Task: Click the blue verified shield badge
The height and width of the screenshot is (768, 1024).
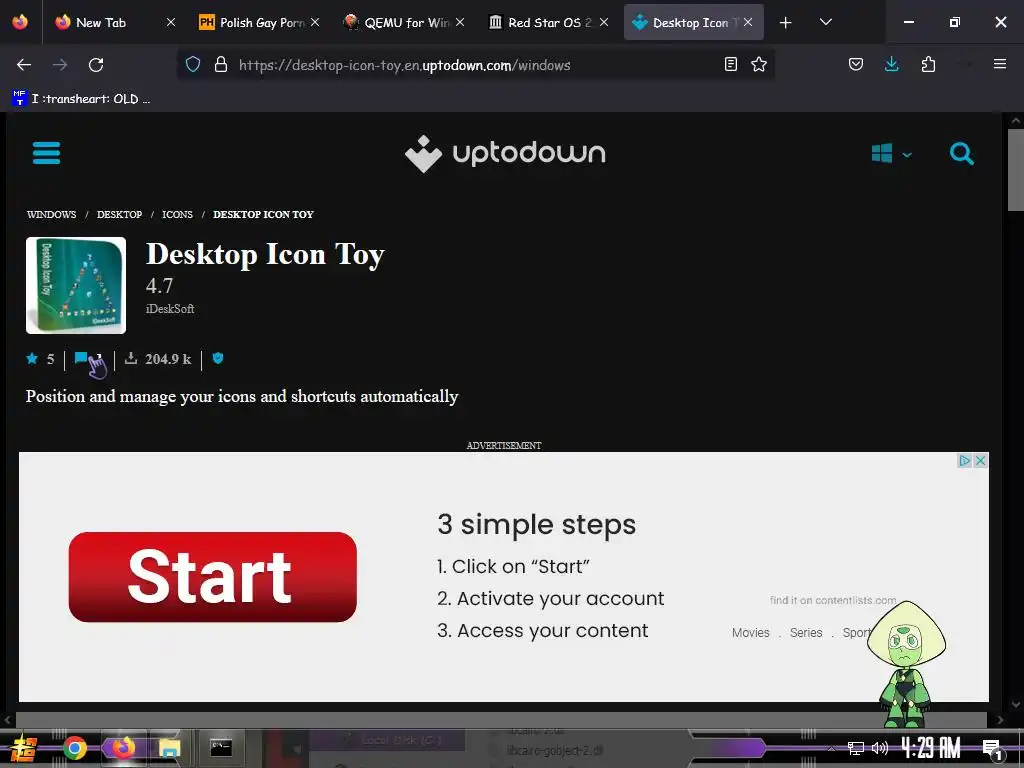Action: coord(218,358)
